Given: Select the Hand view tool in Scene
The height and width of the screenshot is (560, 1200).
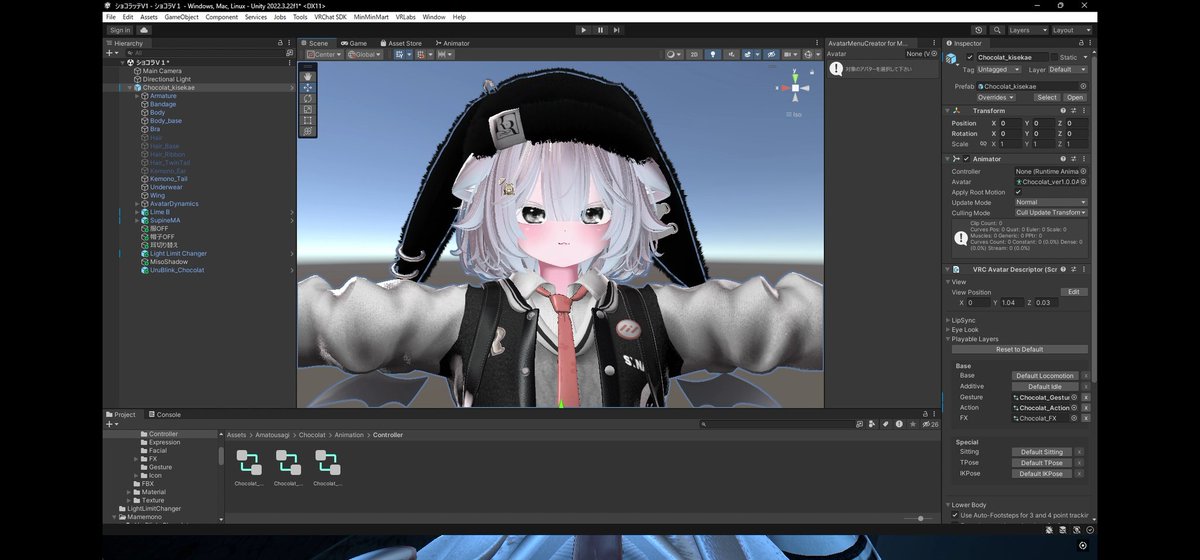Looking at the screenshot, I should click(308, 76).
